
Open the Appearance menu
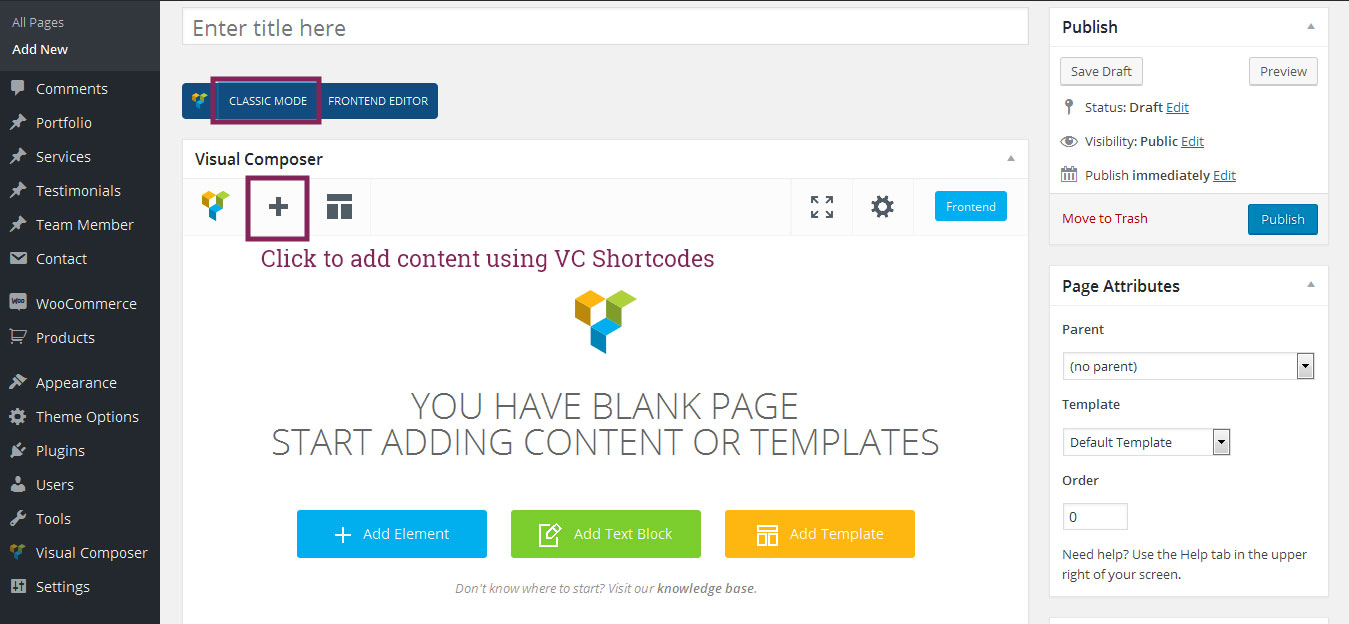[x=76, y=383]
